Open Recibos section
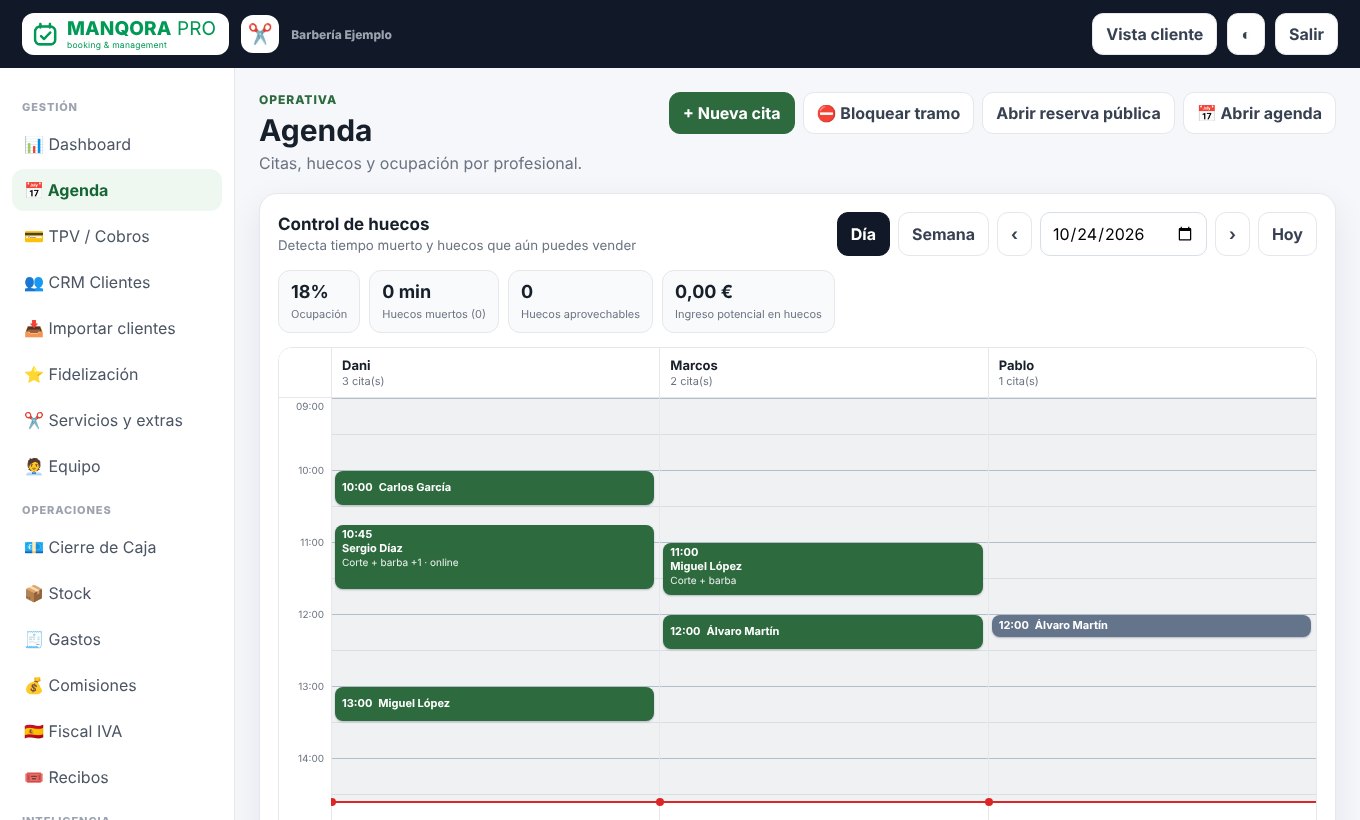 tap(117, 777)
